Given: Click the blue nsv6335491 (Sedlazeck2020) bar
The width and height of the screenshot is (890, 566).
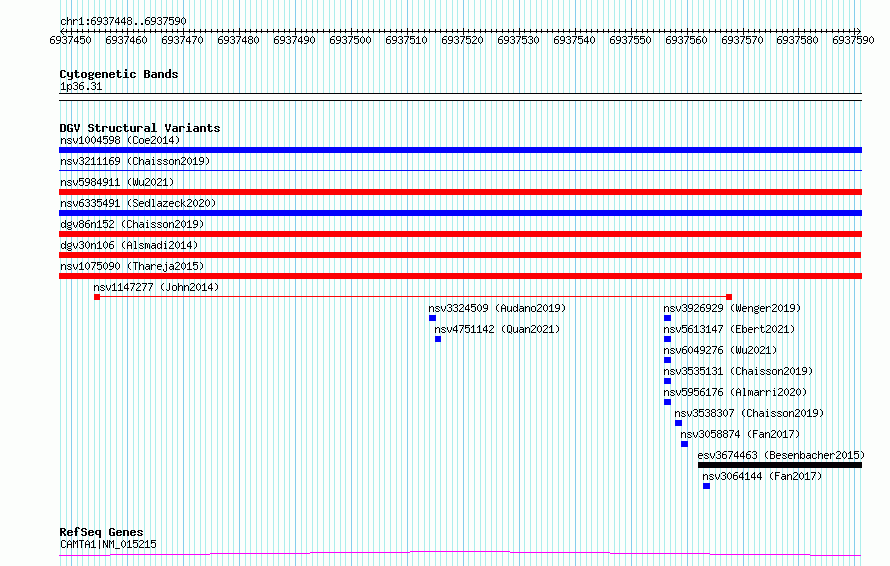Looking at the screenshot, I should pyautogui.click(x=460, y=213).
